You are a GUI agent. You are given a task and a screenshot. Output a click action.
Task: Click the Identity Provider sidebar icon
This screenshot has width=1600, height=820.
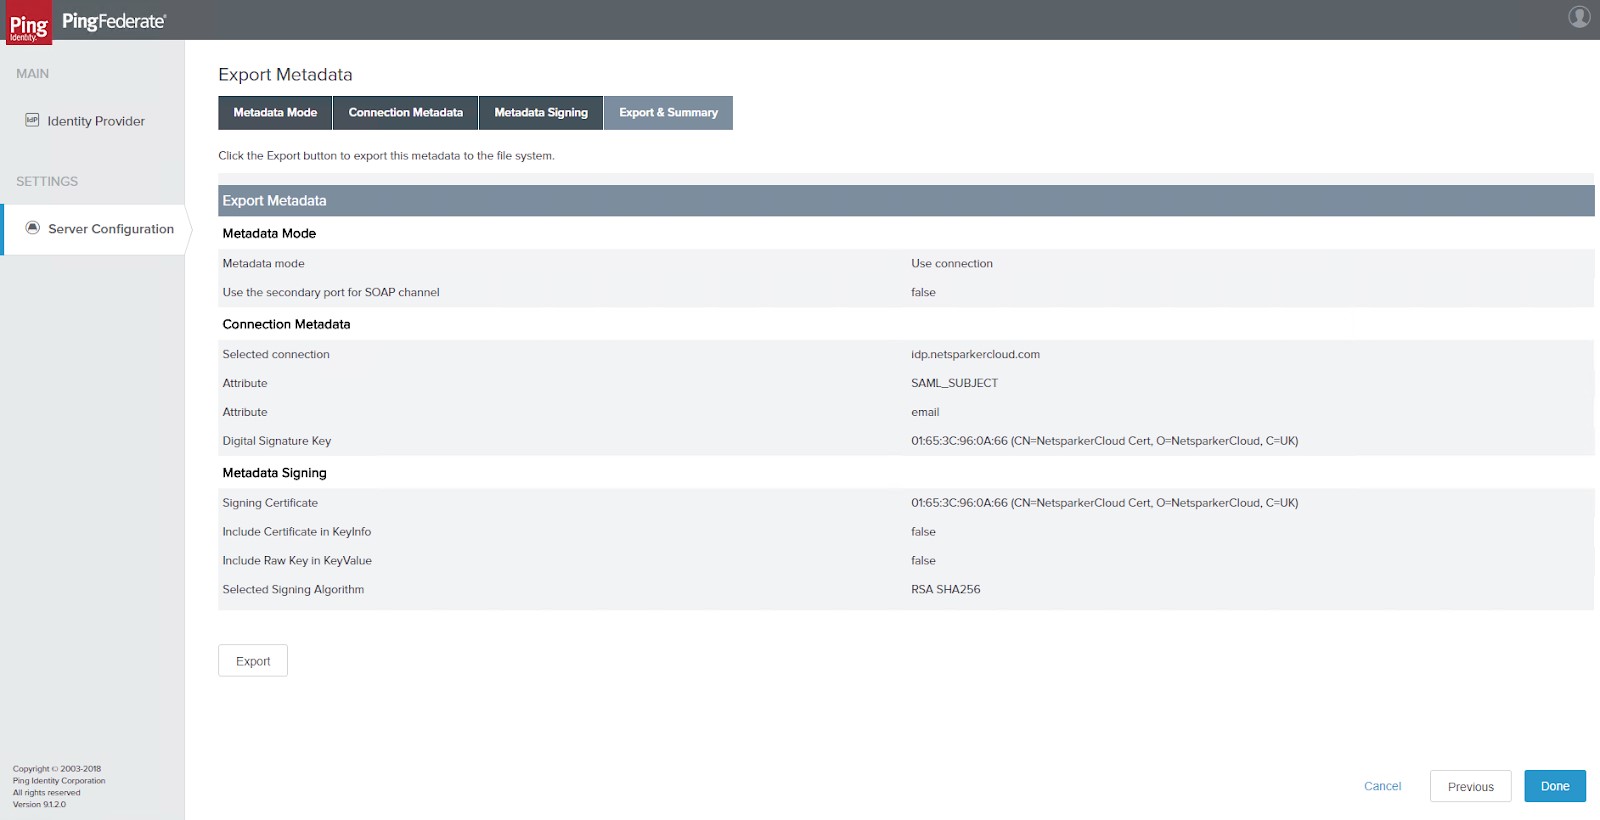32,120
